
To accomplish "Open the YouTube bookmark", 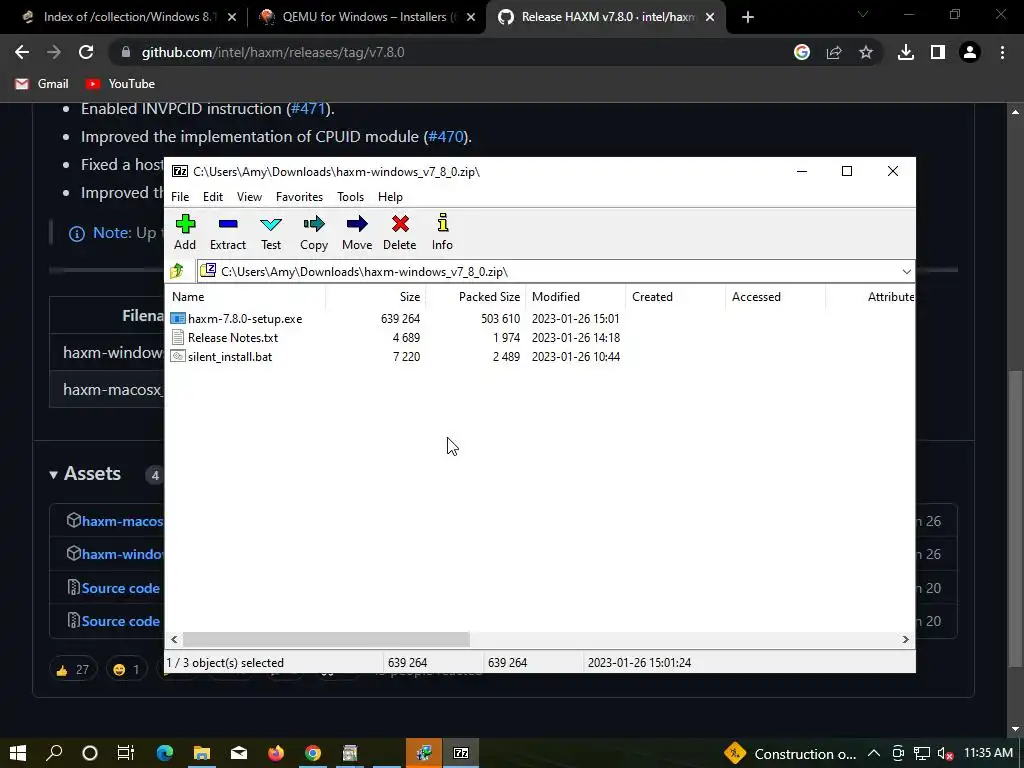I will (120, 84).
